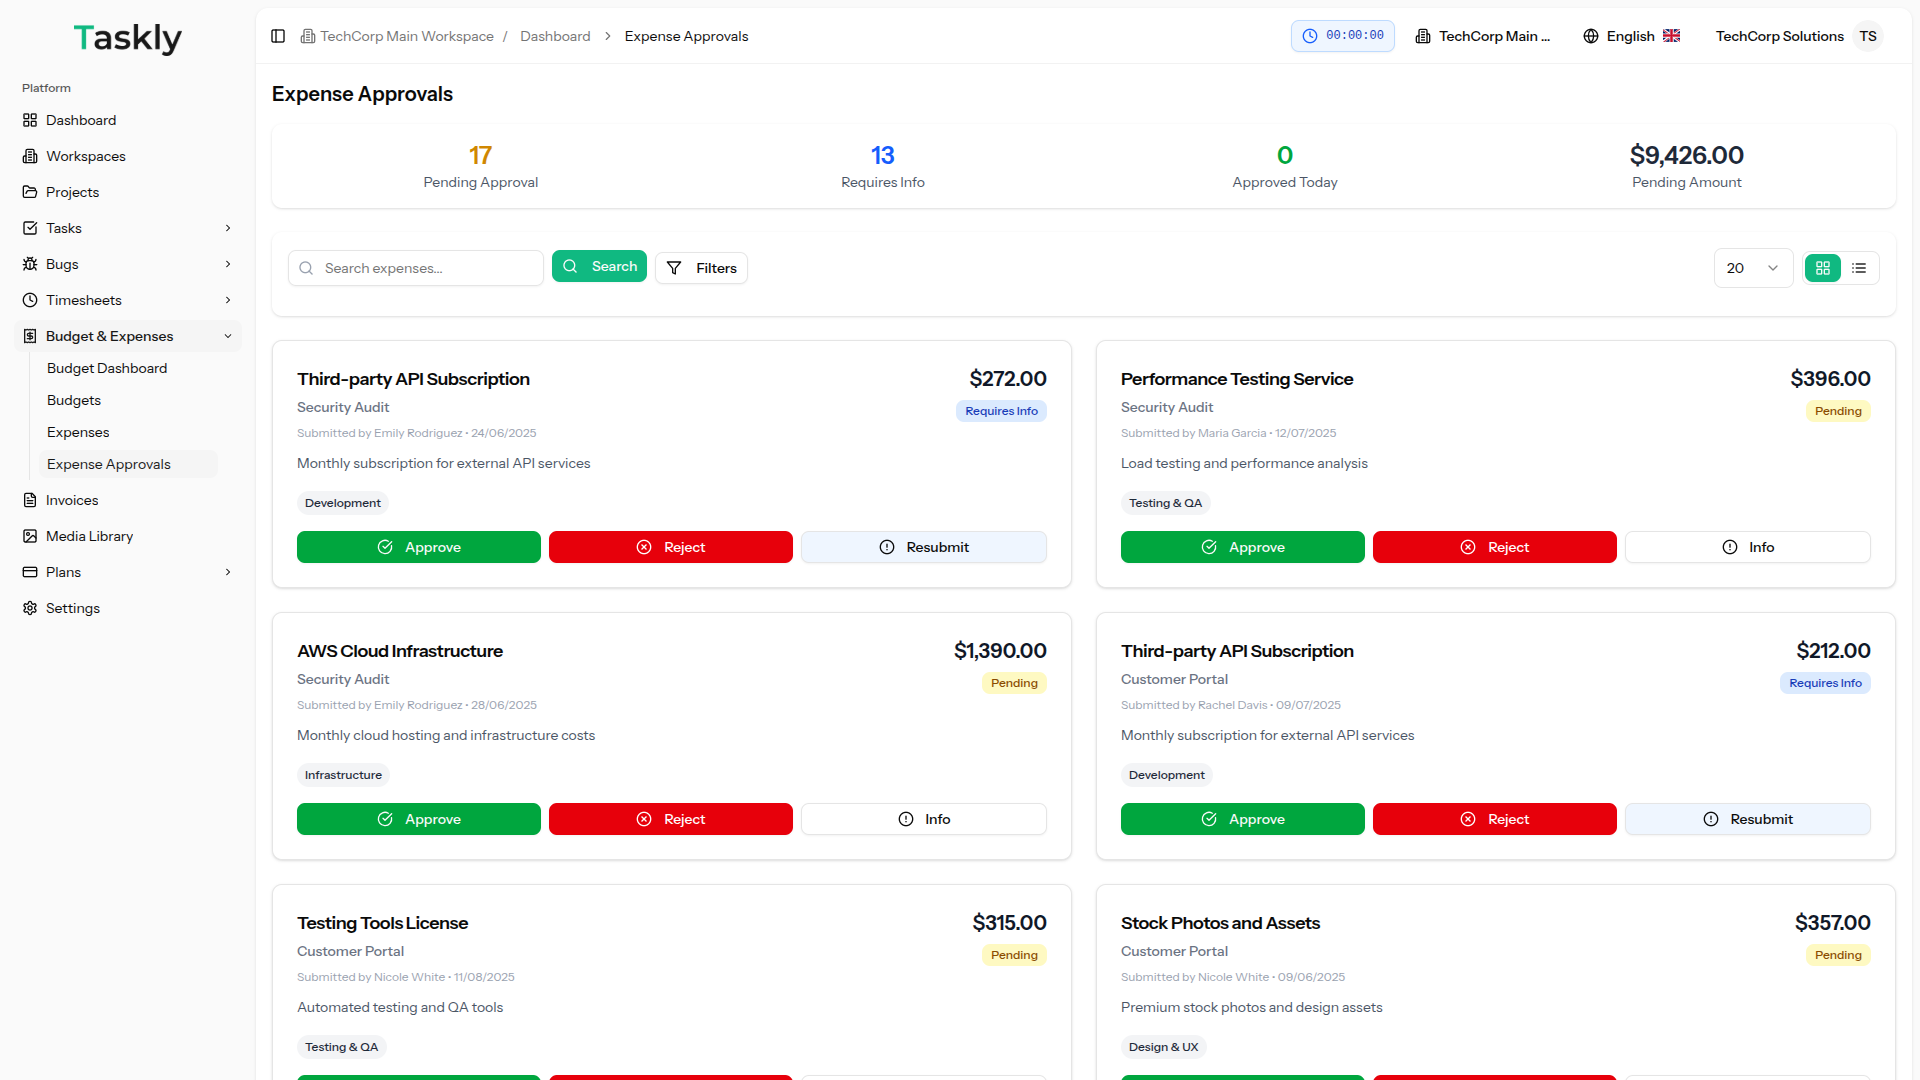Click the Invoices sidebar icon
Screen dimensions: 1920x1080
click(x=30, y=500)
